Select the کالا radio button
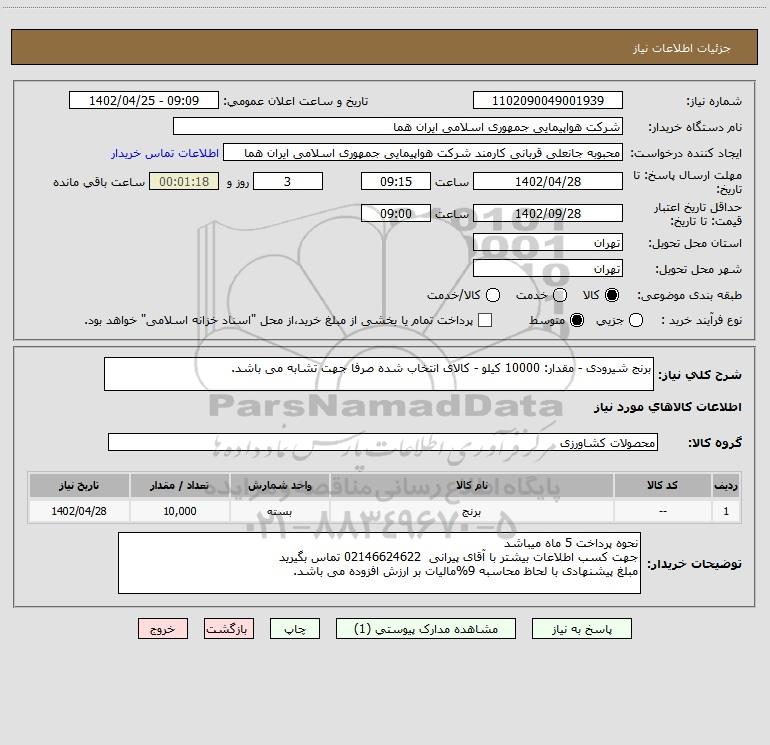This screenshot has width=770, height=745. click(x=612, y=295)
